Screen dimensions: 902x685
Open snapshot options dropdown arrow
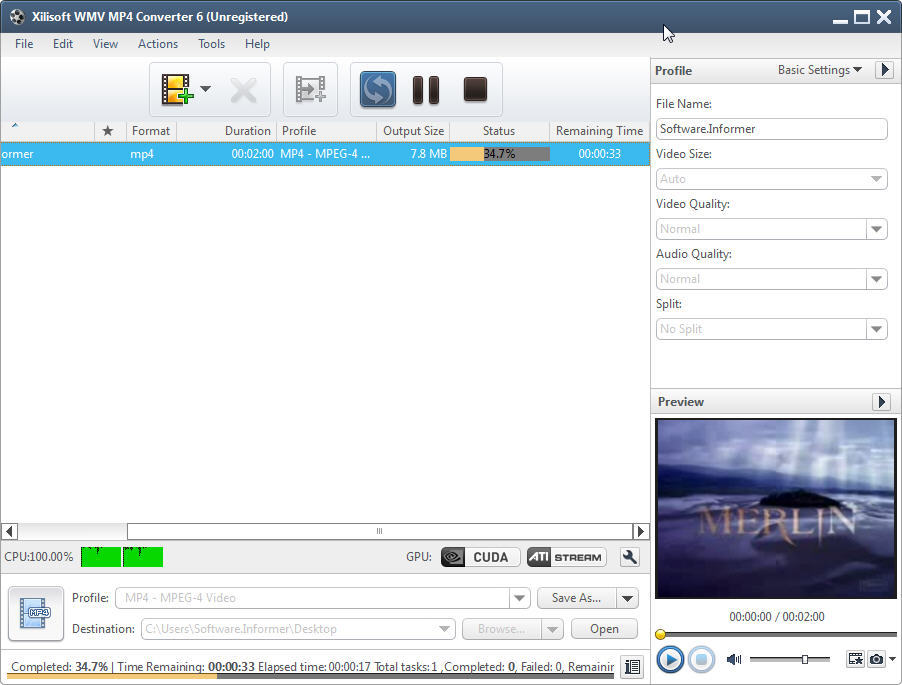[x=892, y=659]
